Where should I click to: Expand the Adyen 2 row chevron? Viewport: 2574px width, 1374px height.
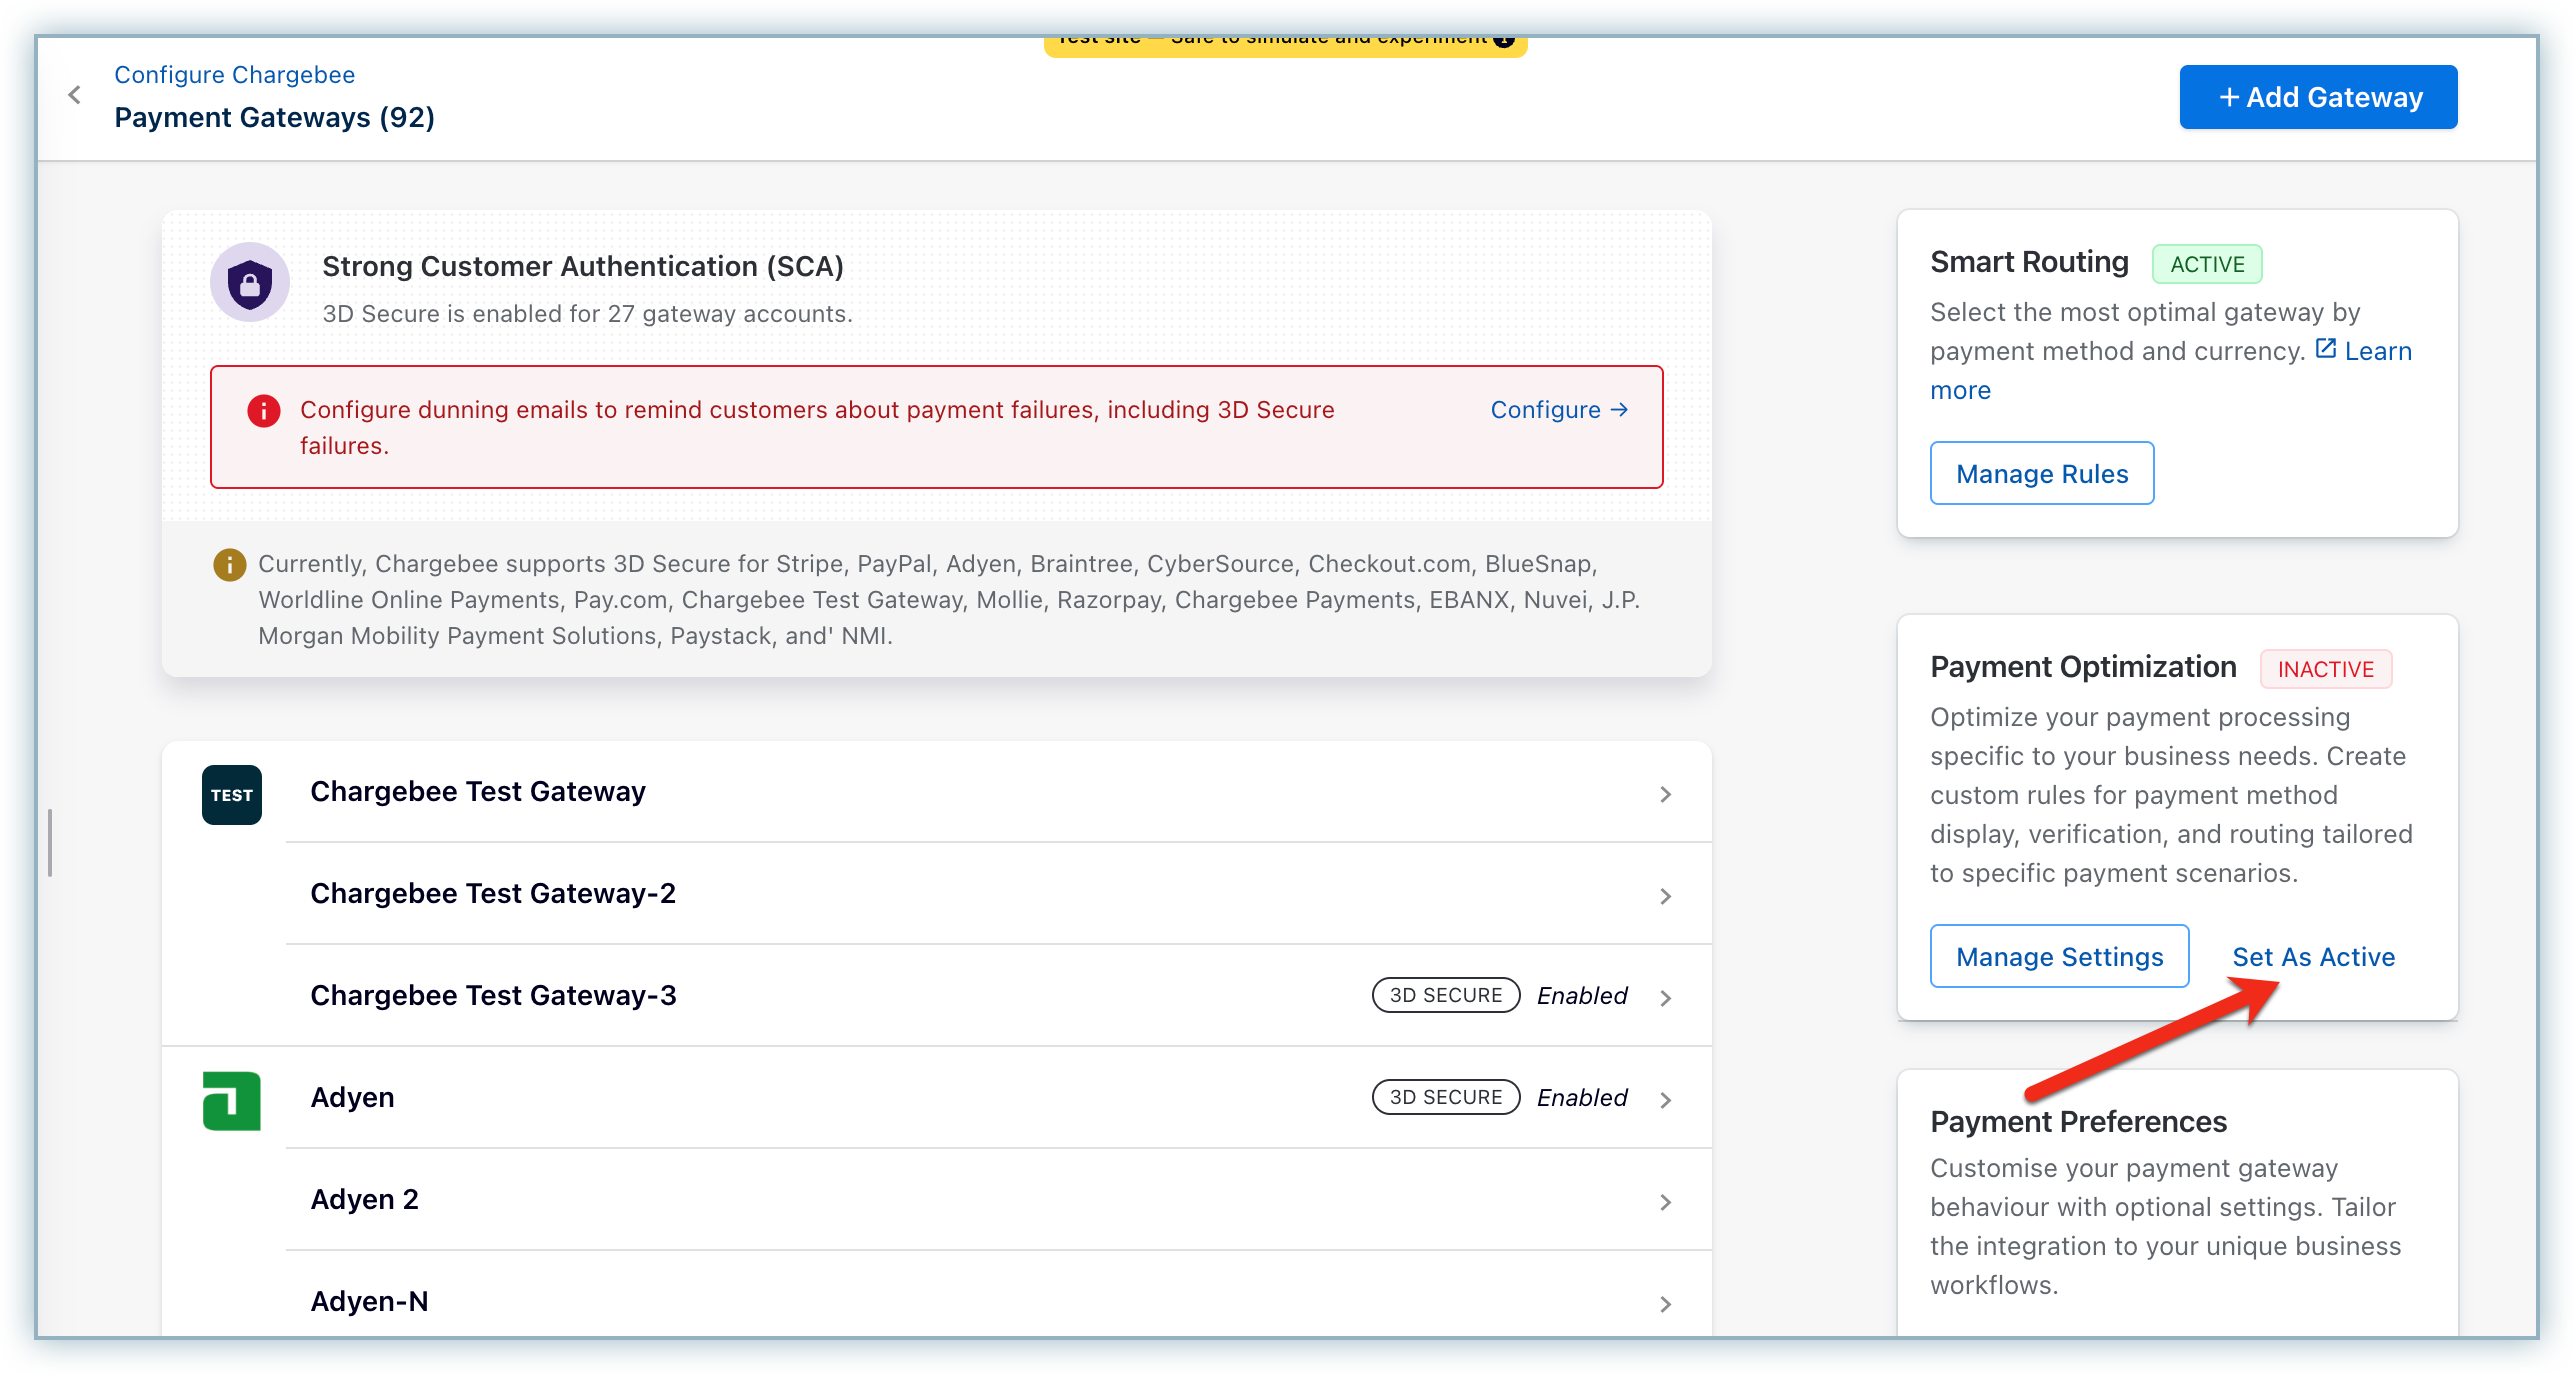click(x=1665, y=1202)
